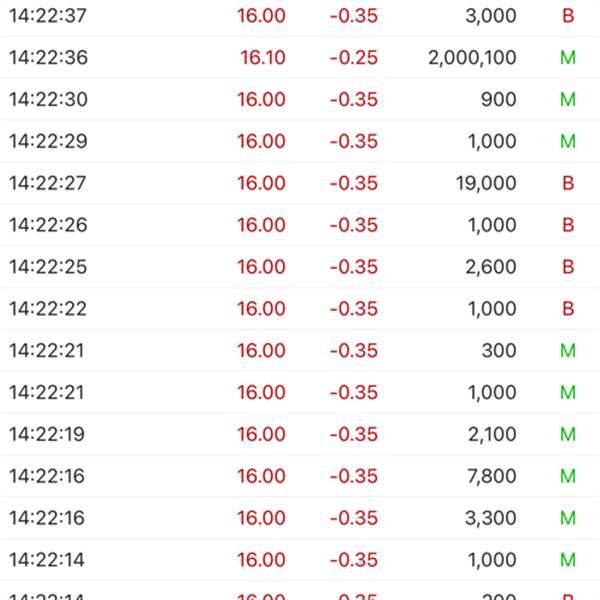Click the B marker in the 14:22:27 row
Viewport: 600px width, 600px height.
point(568,183)
